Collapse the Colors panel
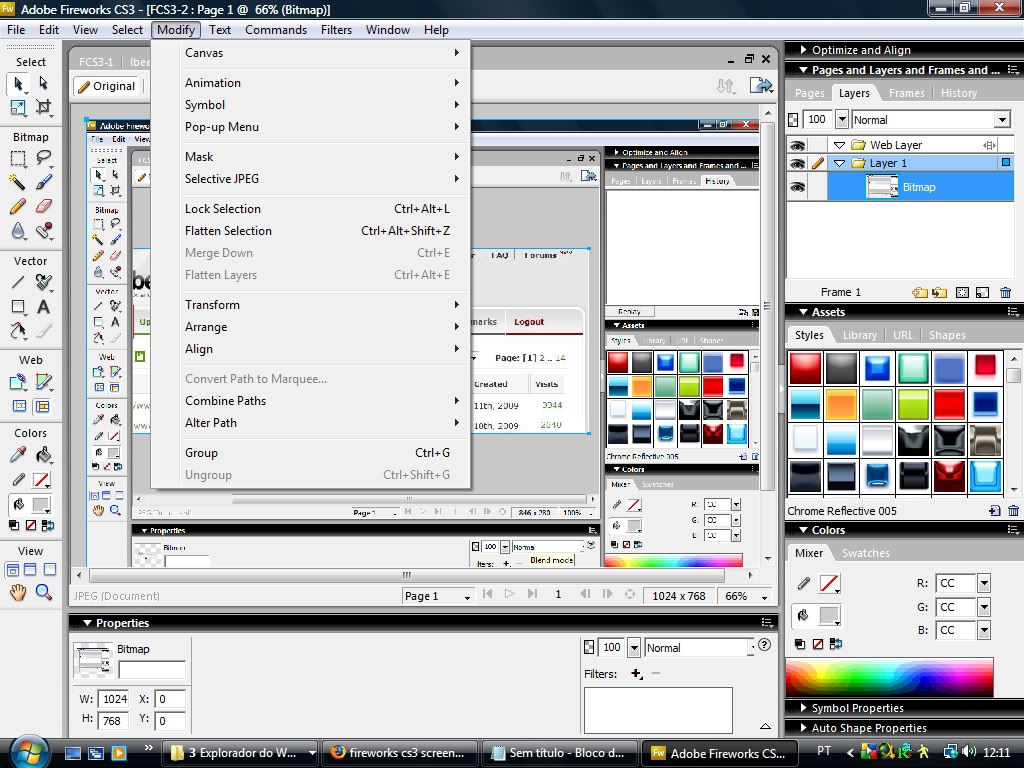This screenshot has height=768, width=1024. pyautogui.click(x=803, y=530)
